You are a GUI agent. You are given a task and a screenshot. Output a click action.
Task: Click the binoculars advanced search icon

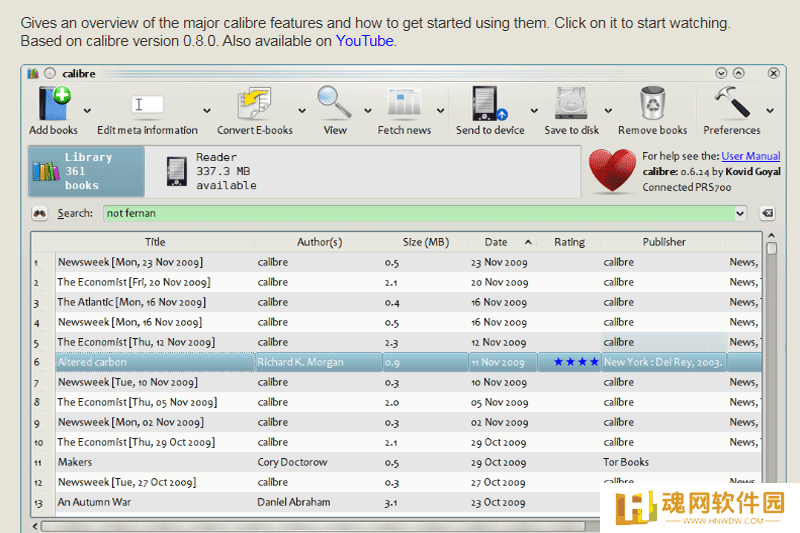(39, 213)
